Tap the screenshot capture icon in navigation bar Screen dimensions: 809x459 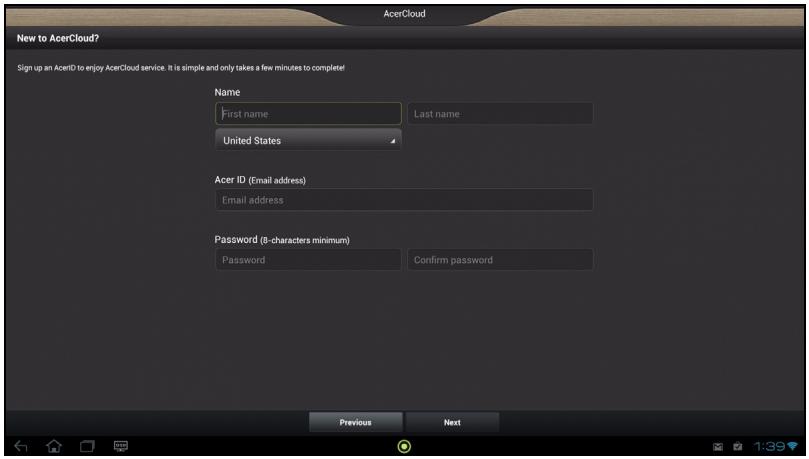pyautogui.click(x=121, y=446)
